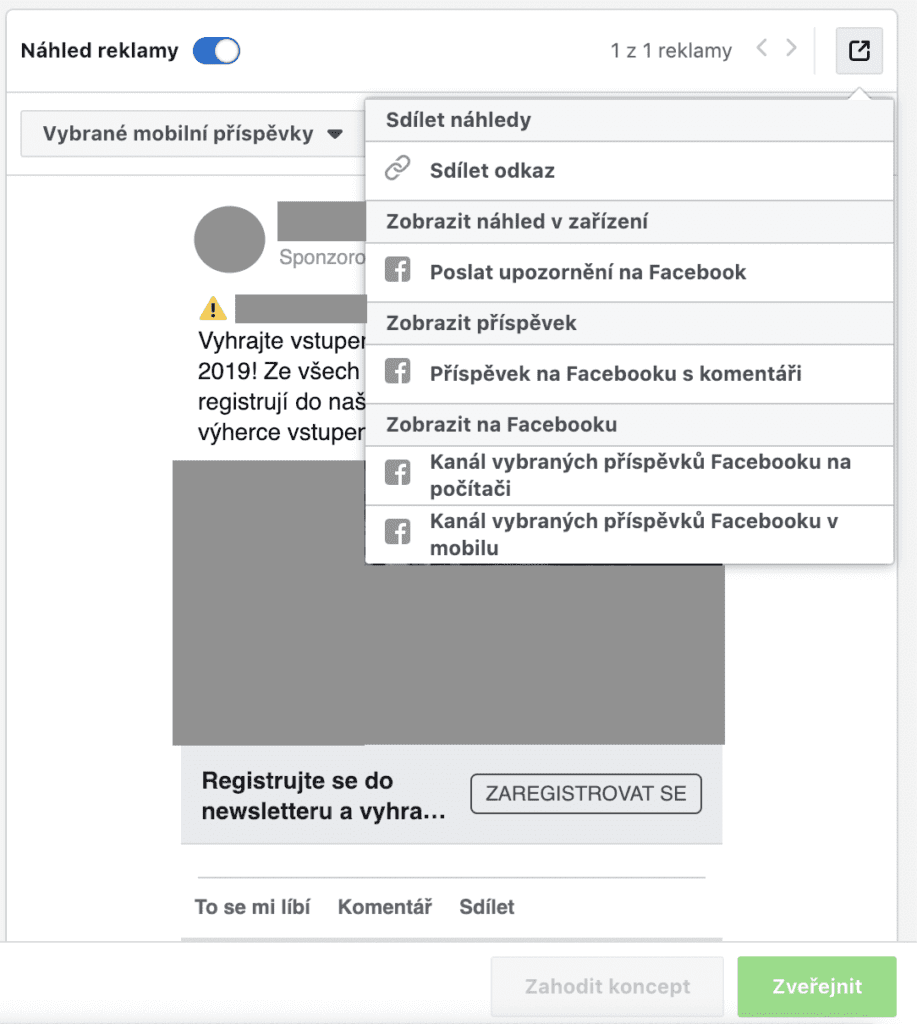Click the To se mi líbí link
This screenshot has height=1024, width=917.
click(252, 907)
